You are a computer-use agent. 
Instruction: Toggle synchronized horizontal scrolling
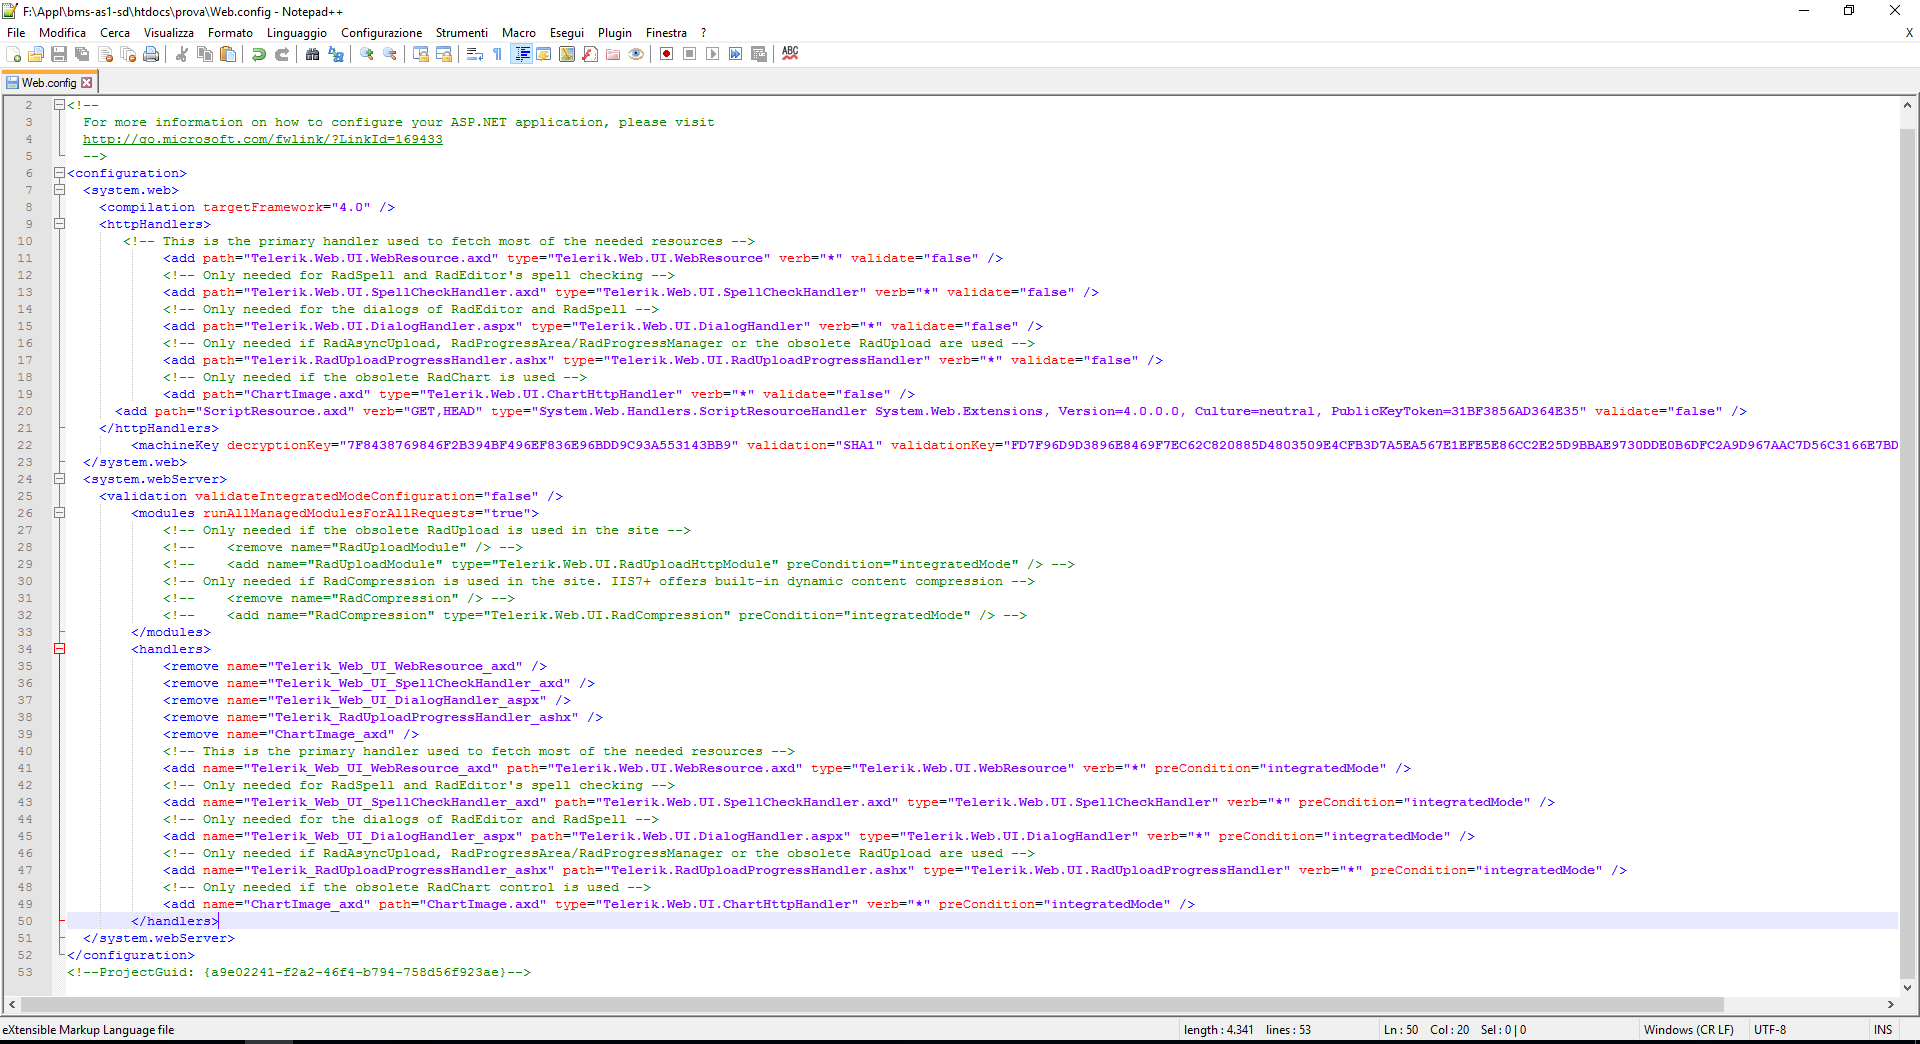pyautogui.click(x=444, y=54)
